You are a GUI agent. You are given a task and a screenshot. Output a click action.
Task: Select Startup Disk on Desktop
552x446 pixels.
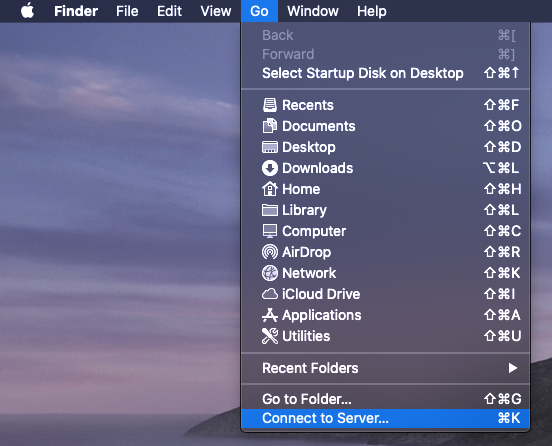pyautogui.click(x=385, y=73)
